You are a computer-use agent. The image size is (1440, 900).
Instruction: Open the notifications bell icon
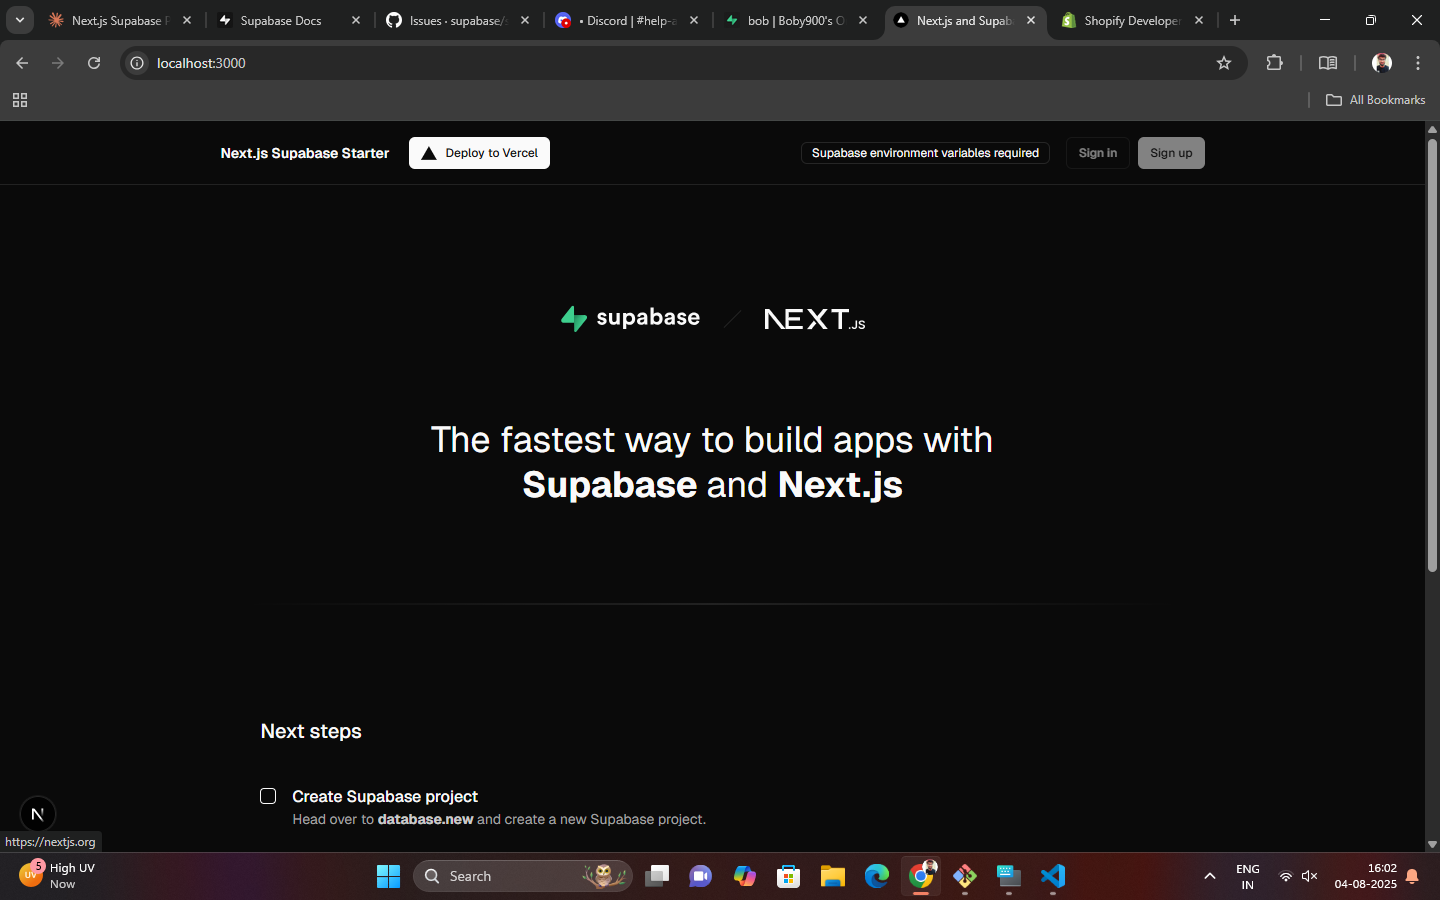coord(1412,877)
